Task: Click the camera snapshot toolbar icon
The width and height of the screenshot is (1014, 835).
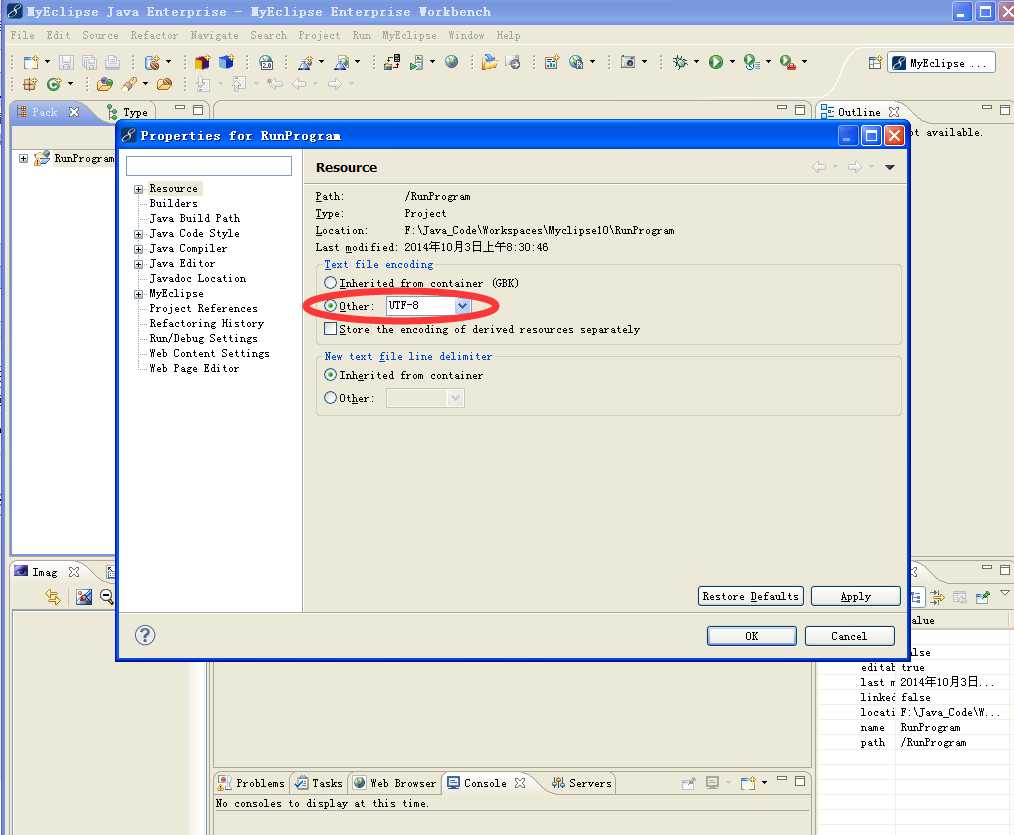Action: pyautogui.click(x=627, y=62)
